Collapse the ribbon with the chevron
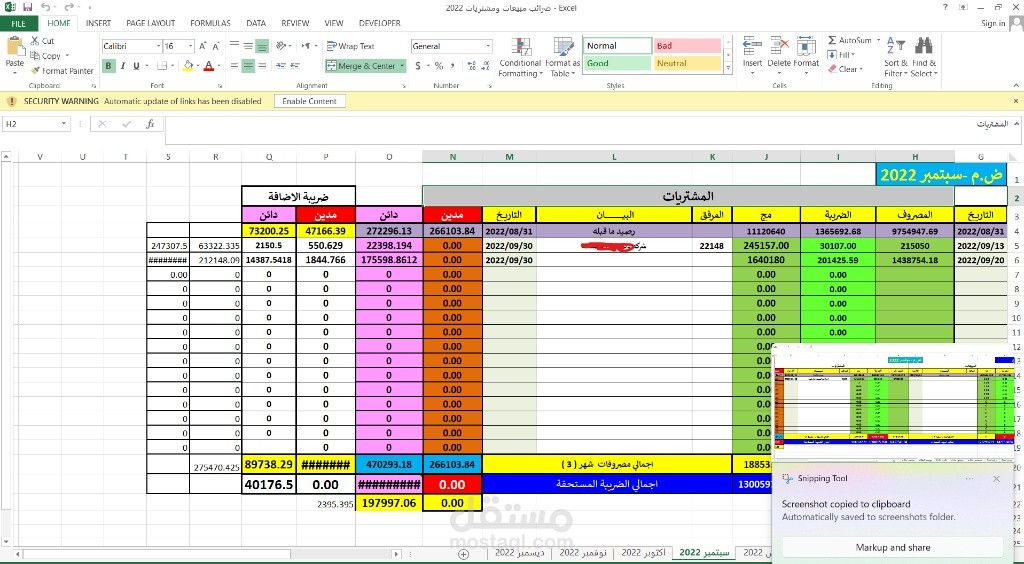The width and height of the screenshot is (1024, 564). [1015, 86]
